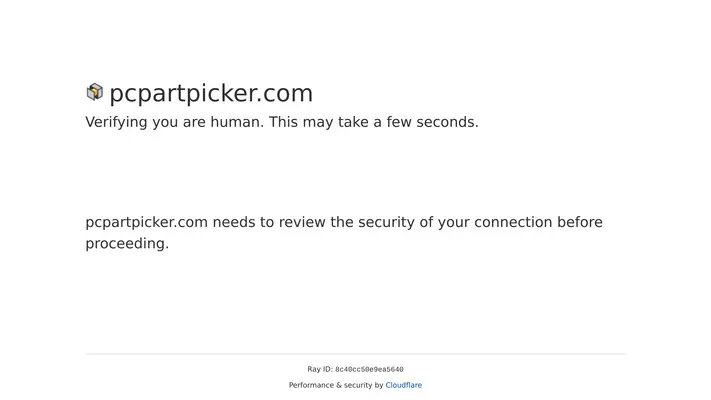This screenshot has width=711, height=400.
Task: Click 'Performance & security by' footer text
Action: [336, 385]
